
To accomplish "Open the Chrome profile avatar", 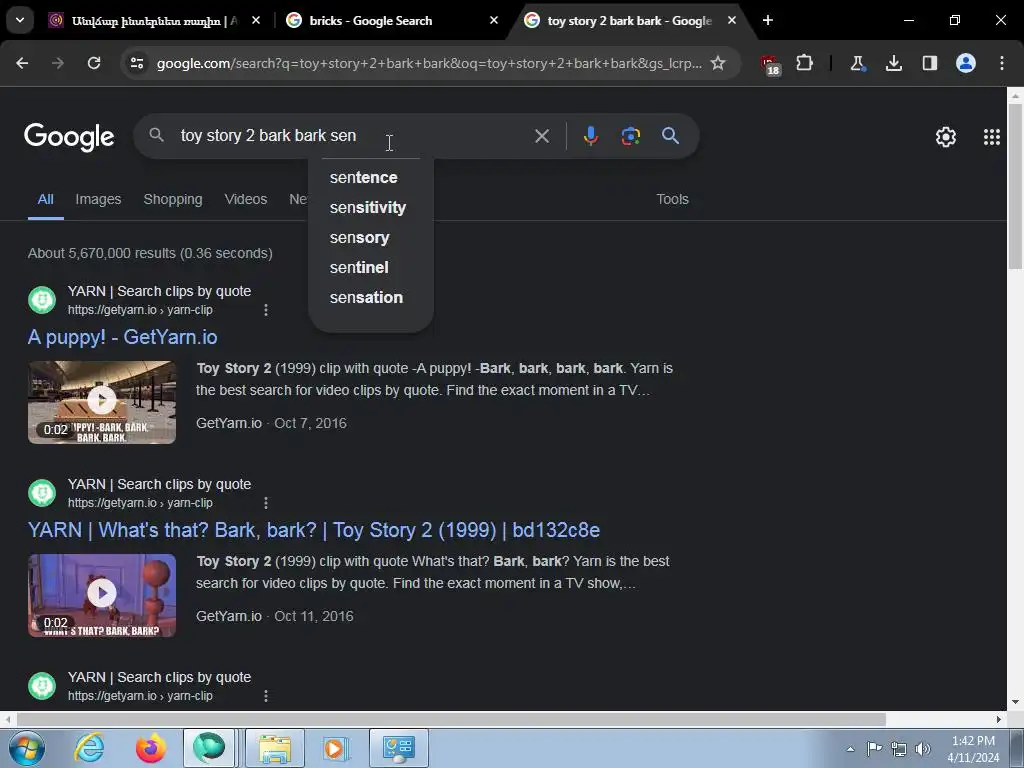I will [x=965, y=63].
